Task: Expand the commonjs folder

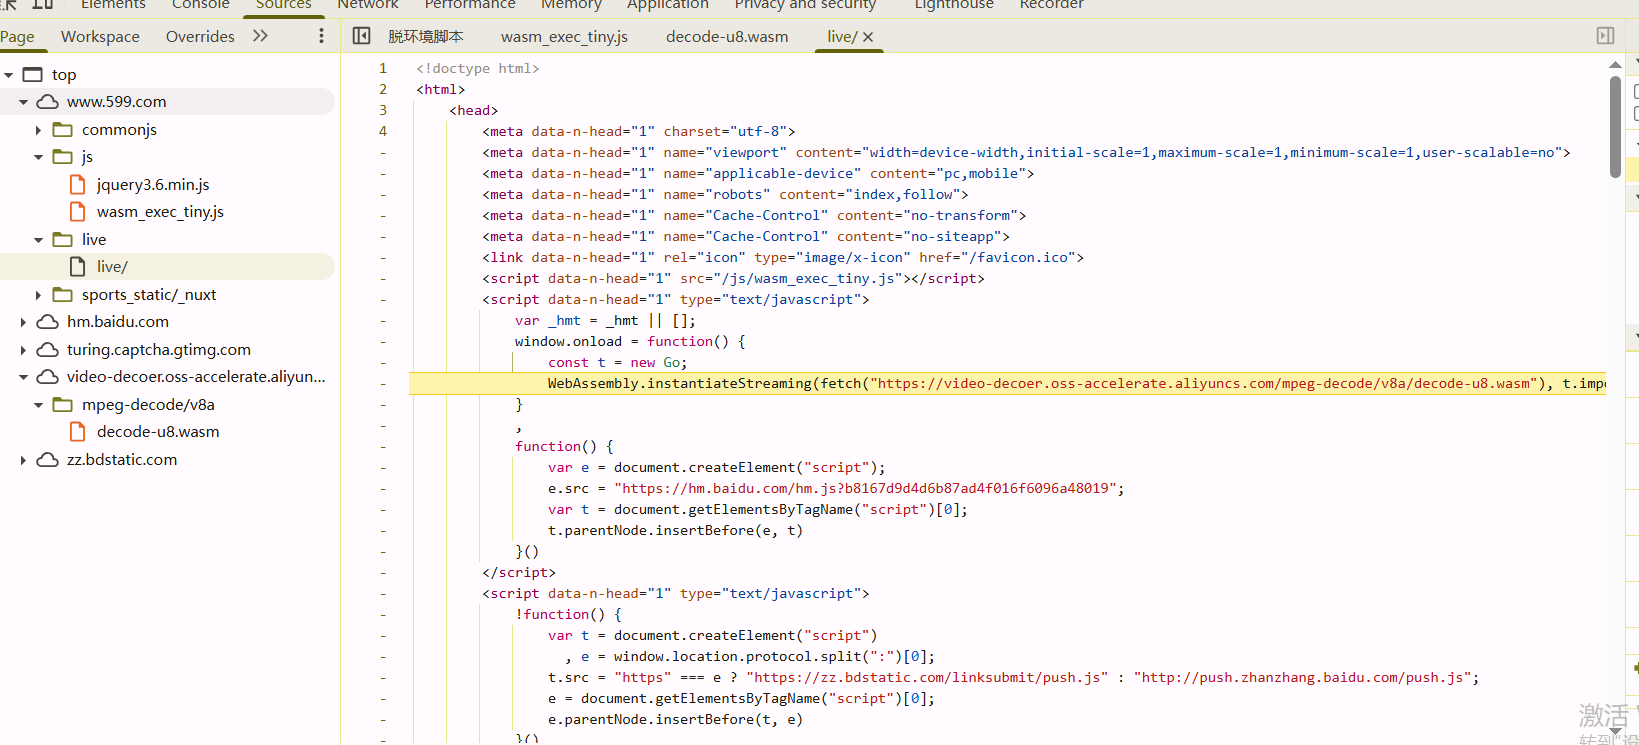Action: 38,130
